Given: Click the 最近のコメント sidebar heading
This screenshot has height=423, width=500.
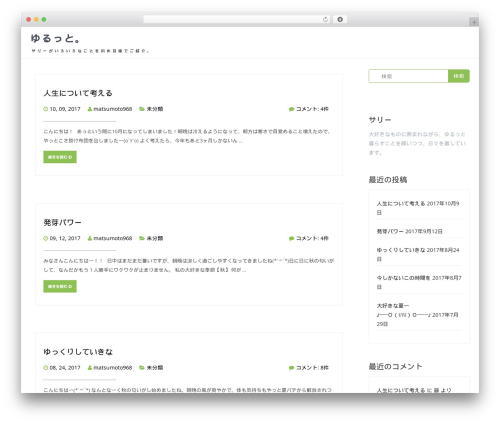Looking at the screenshot, I should 395,367.
